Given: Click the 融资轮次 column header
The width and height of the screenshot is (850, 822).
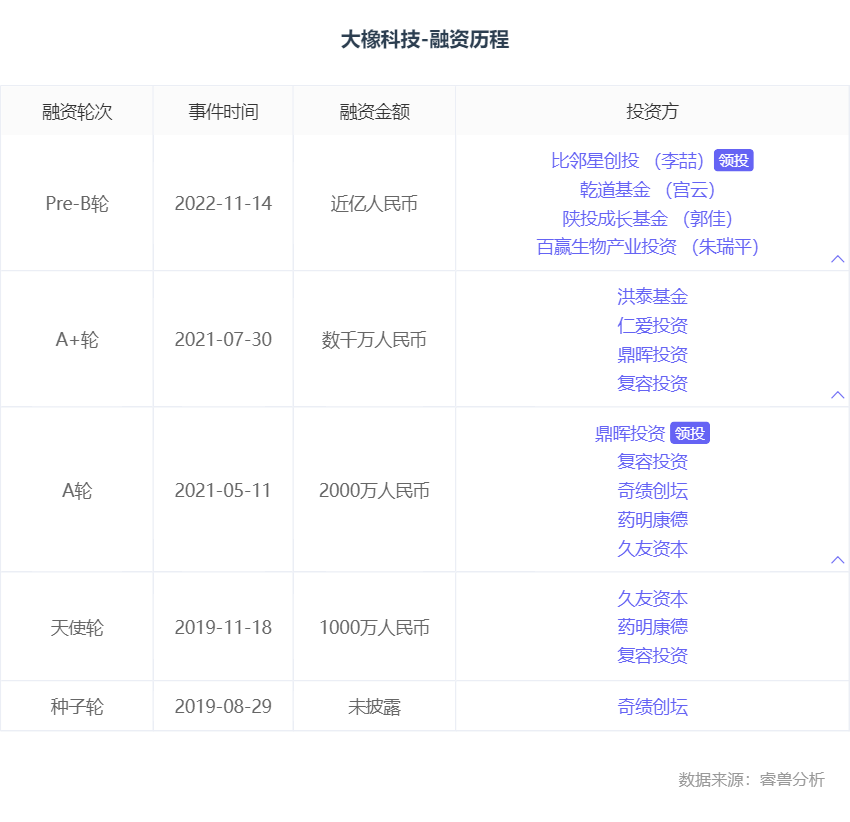Looking at the screenshot, I should pos(77,111).
